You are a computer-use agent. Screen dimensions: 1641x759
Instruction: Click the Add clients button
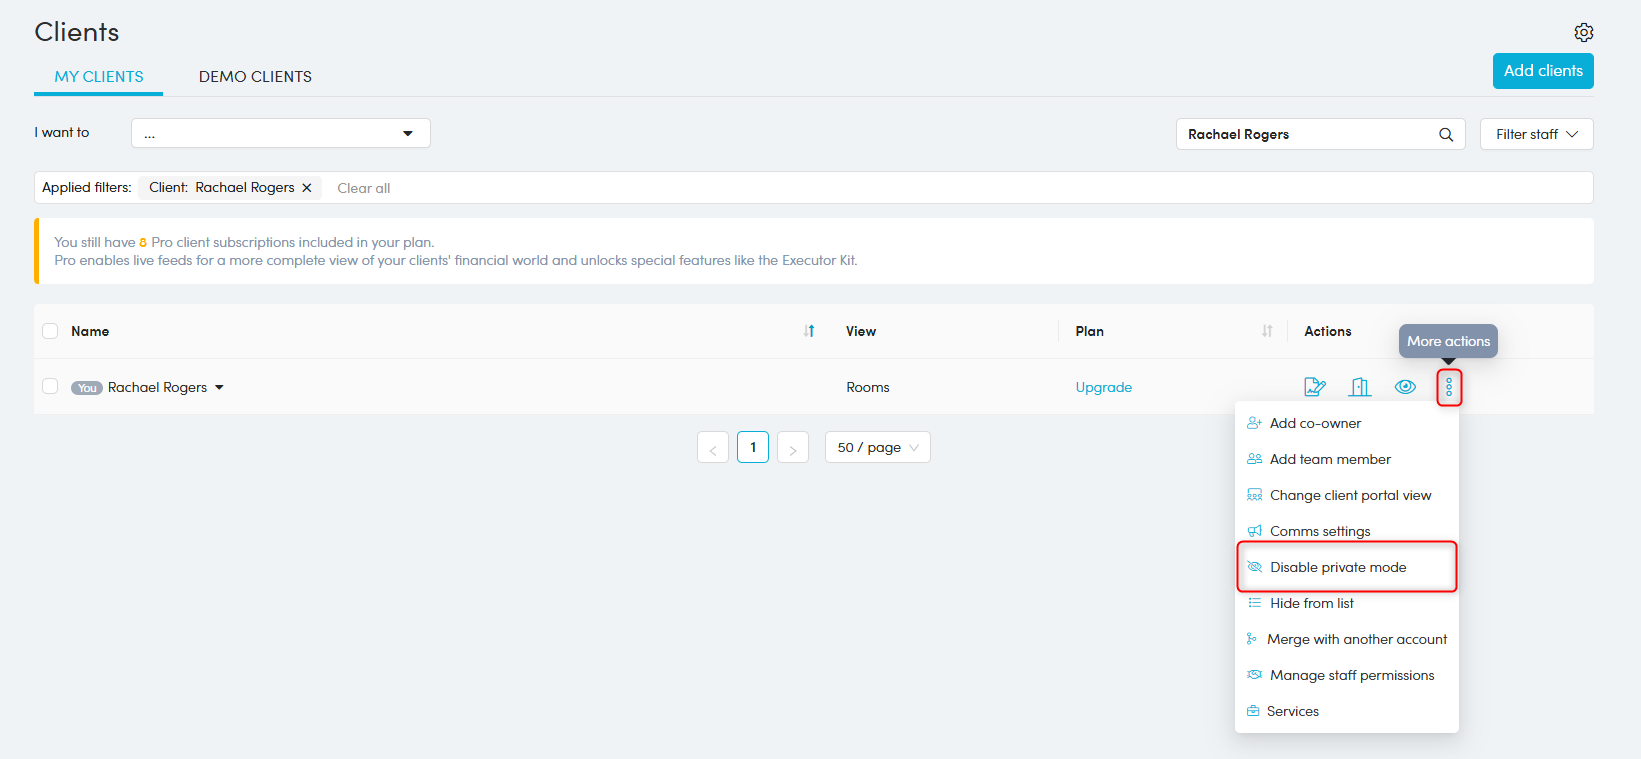[x=1542, y=71]
